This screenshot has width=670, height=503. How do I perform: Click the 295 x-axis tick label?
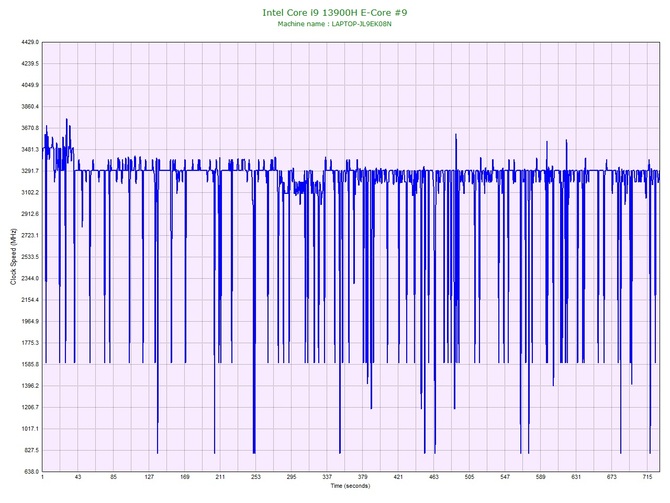tap(291, 477)
